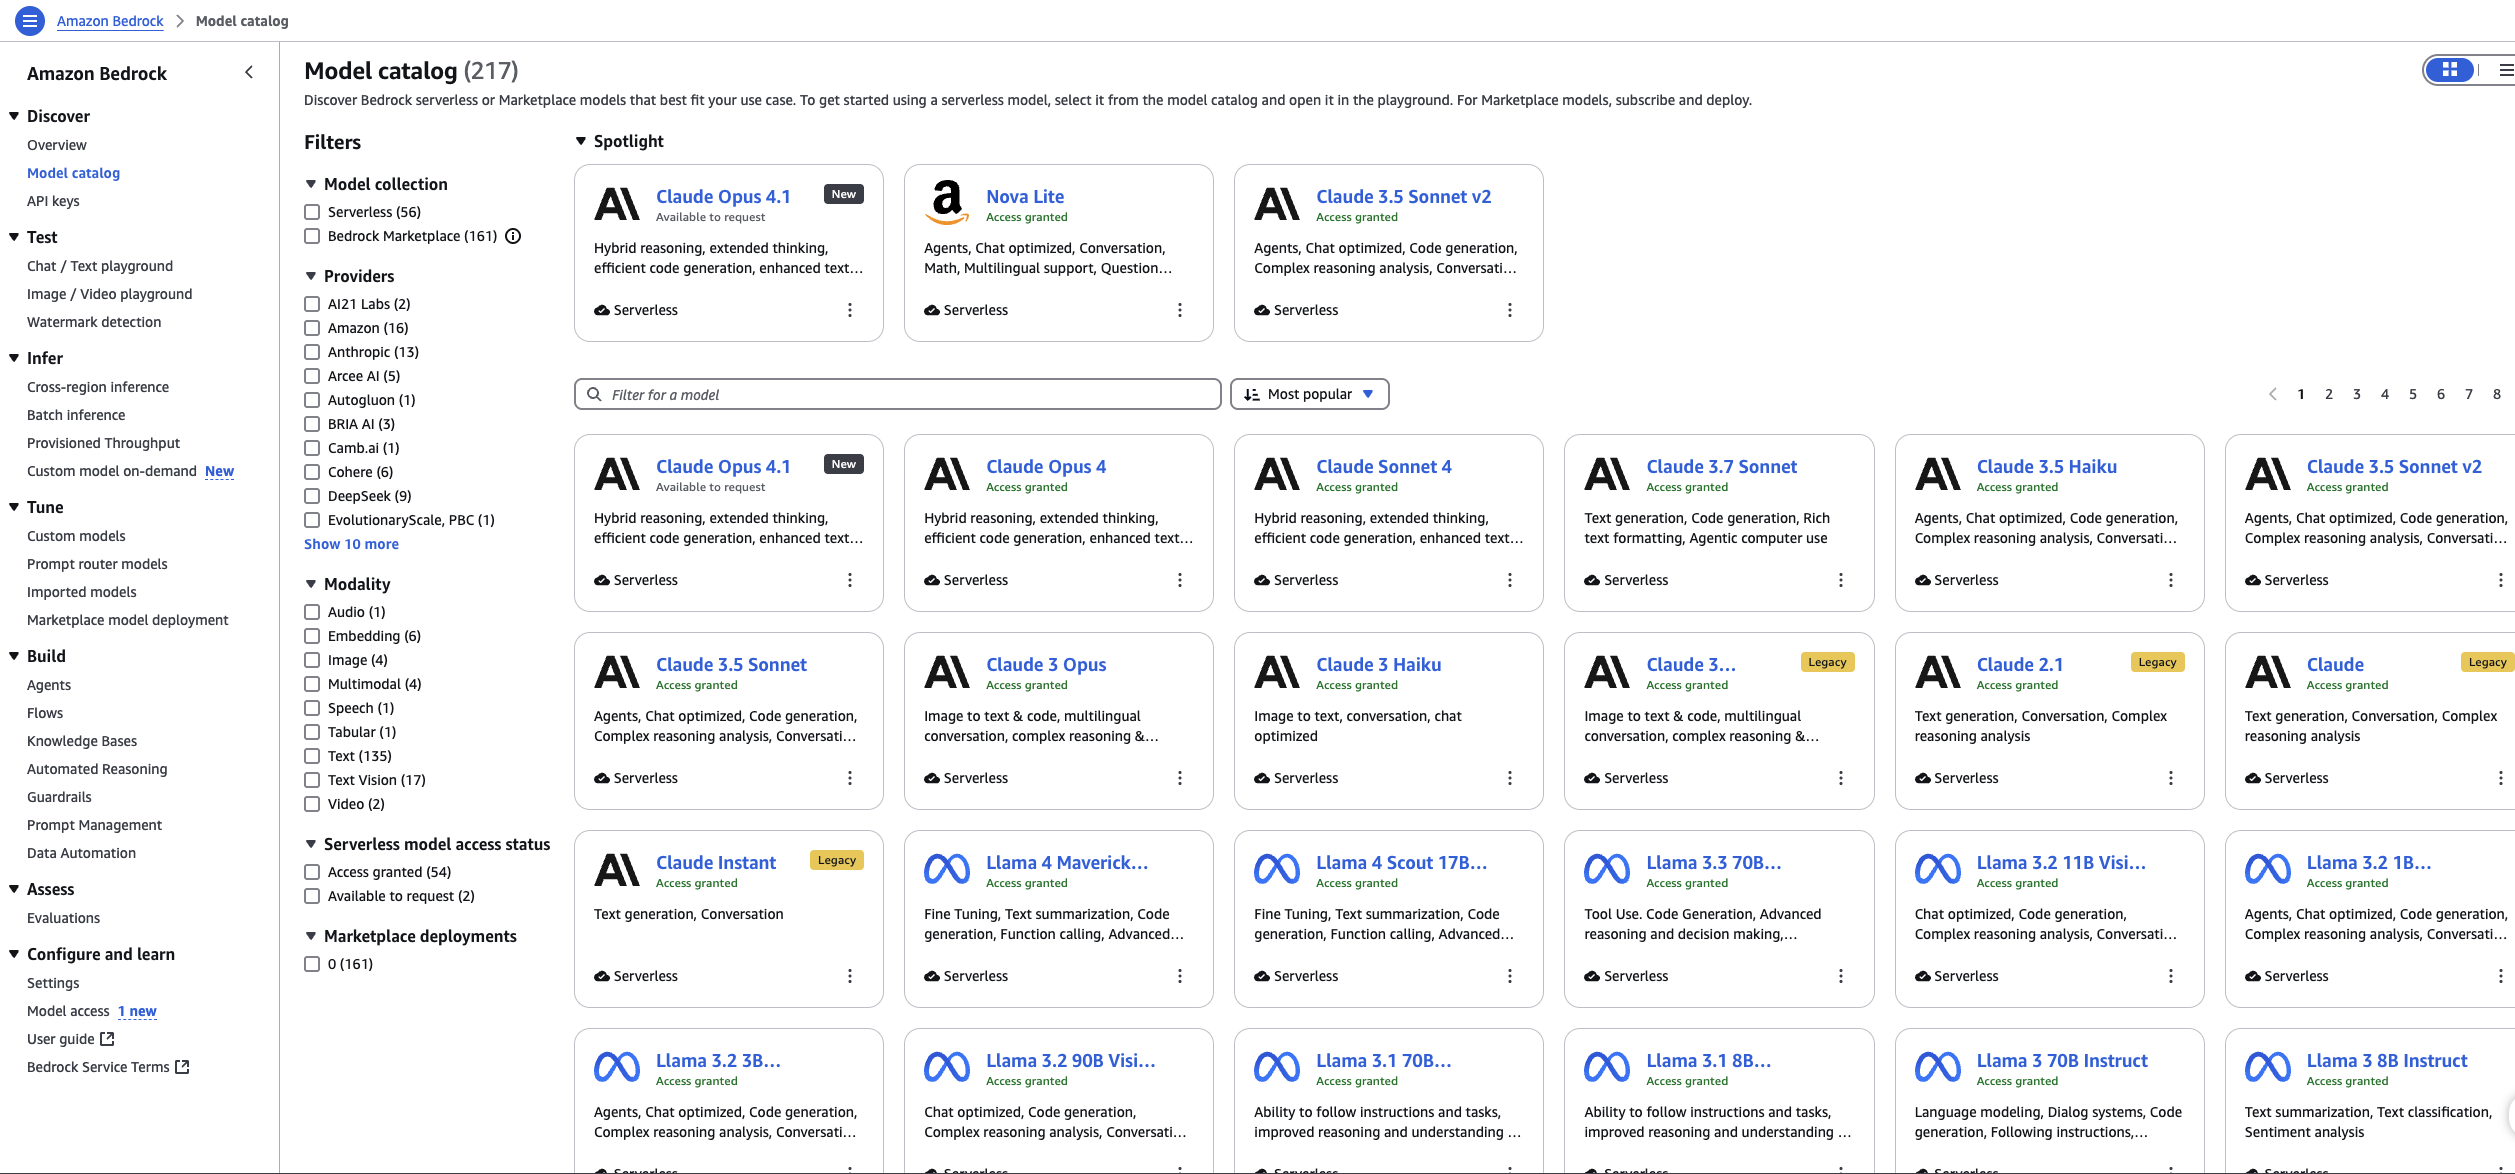Collapse the Amazon Bedrock sidebar with the arrow
This screenshot has height=1174, width=2515.
click(x=249, y=72)
